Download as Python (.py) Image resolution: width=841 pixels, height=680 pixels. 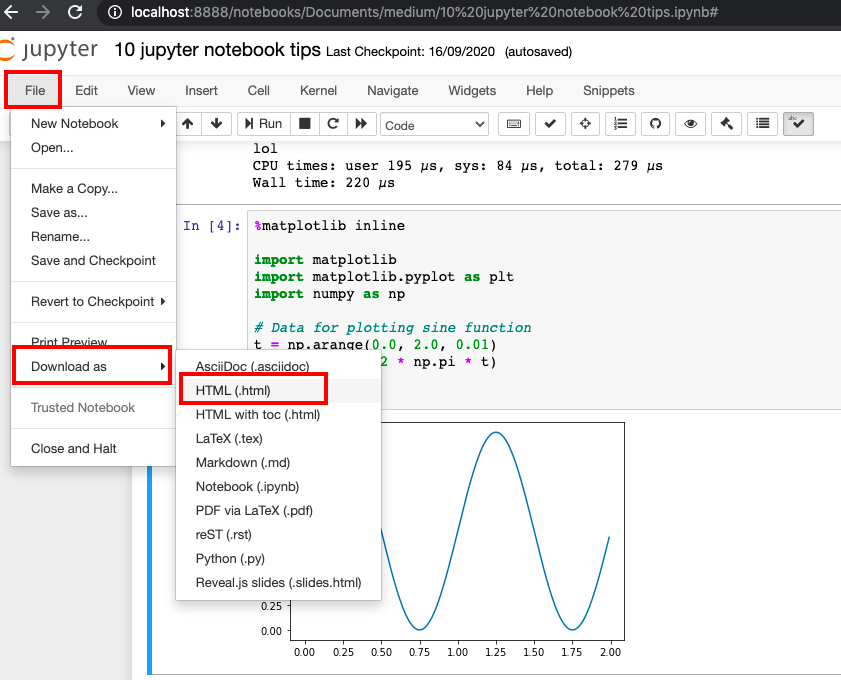click(278, 559)
